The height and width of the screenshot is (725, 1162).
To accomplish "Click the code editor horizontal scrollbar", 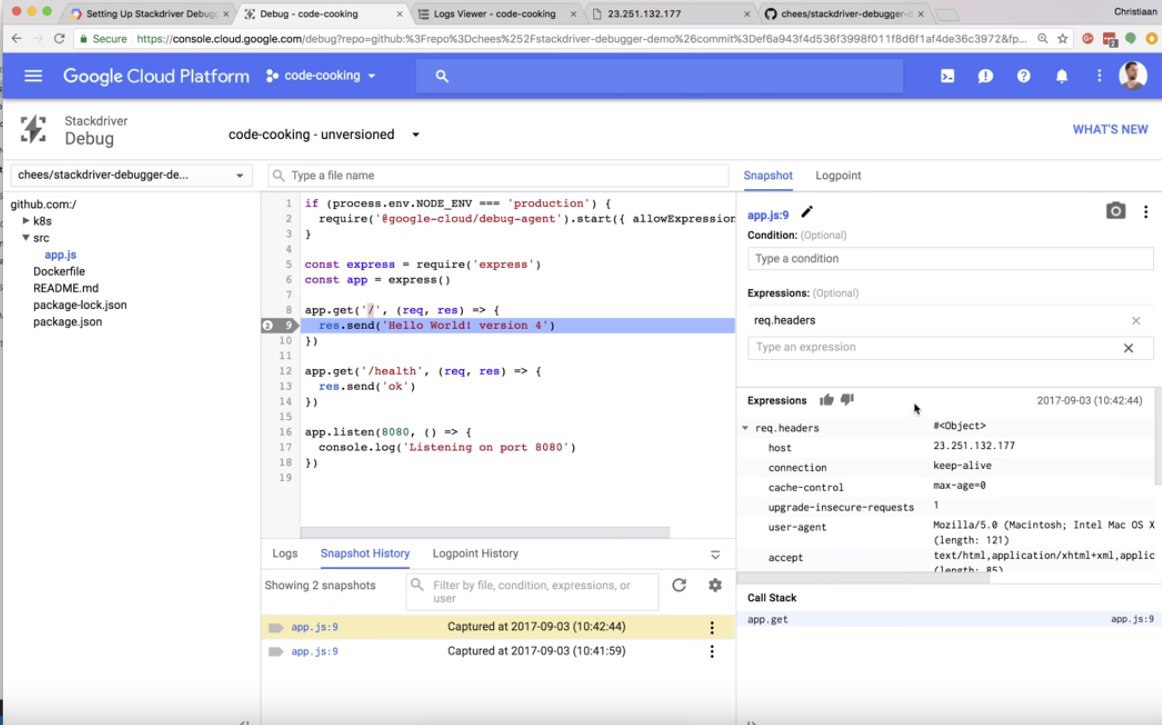I will 485,532.
